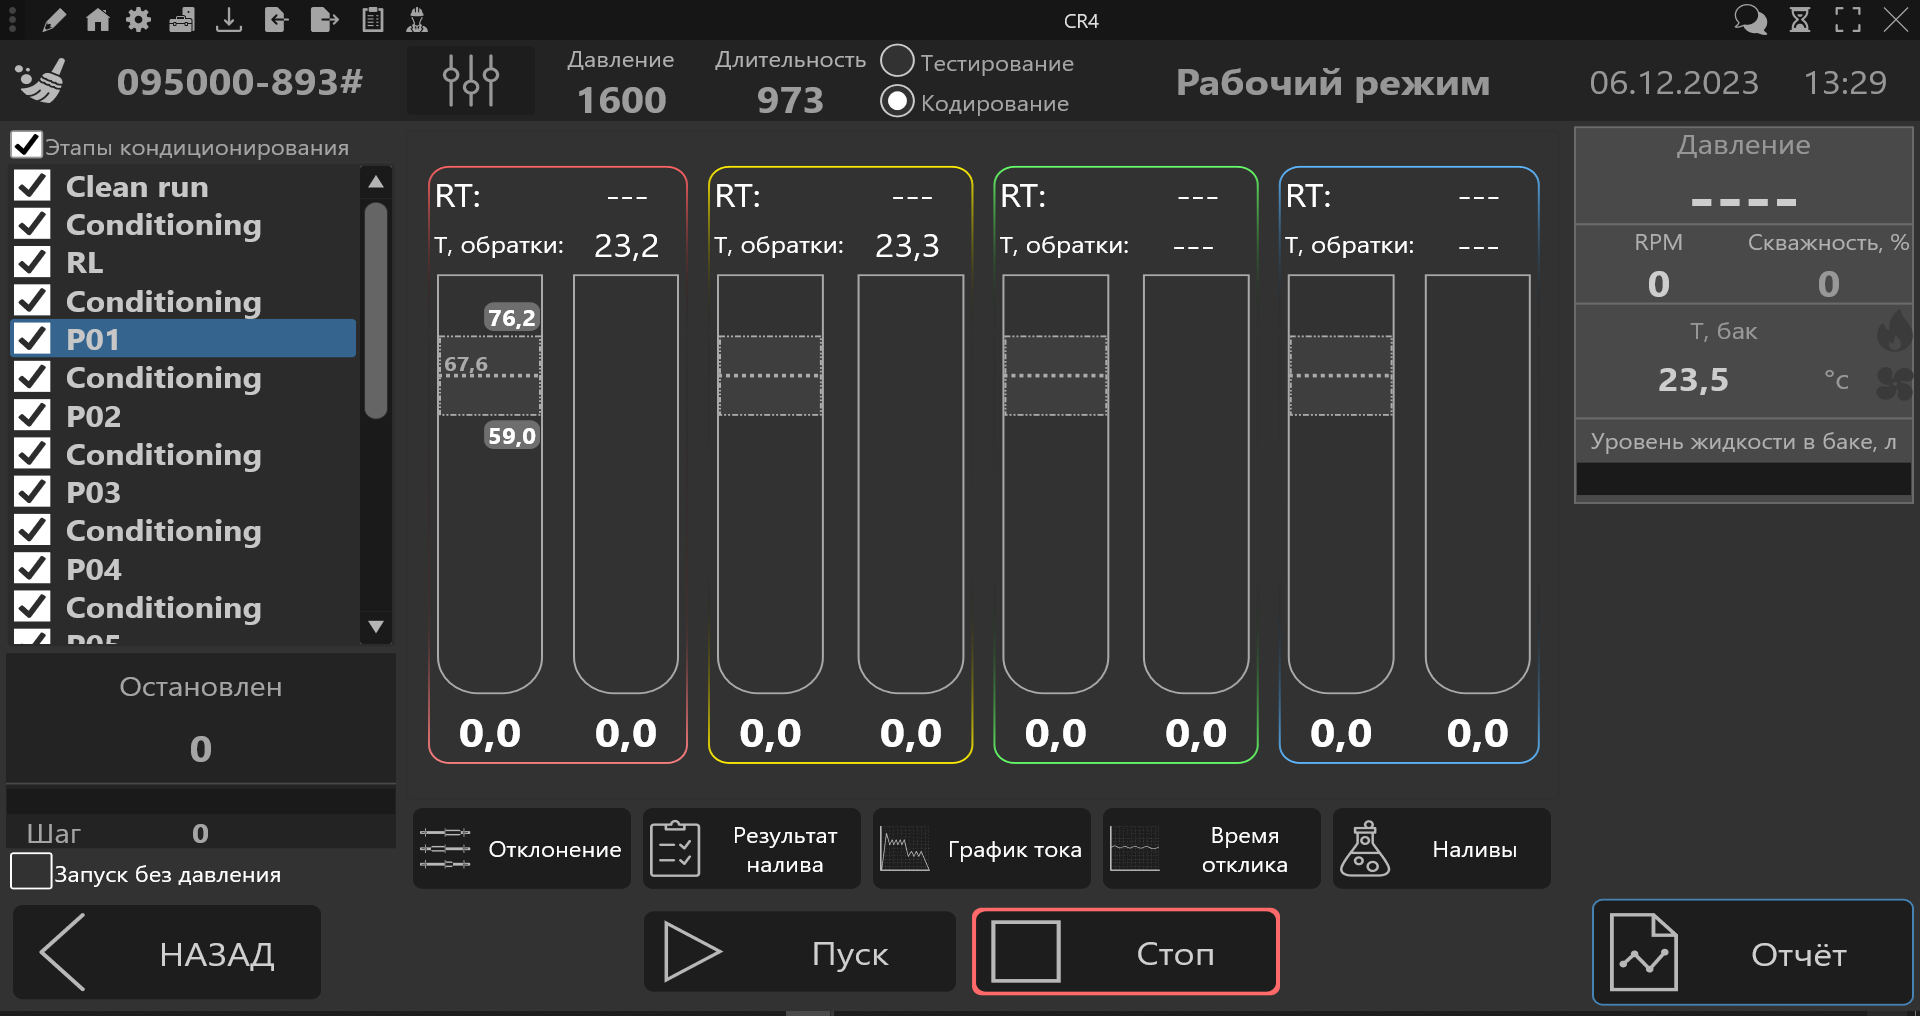Click the Остановлен status text
1920x1016 pixels.
(201, 687)
